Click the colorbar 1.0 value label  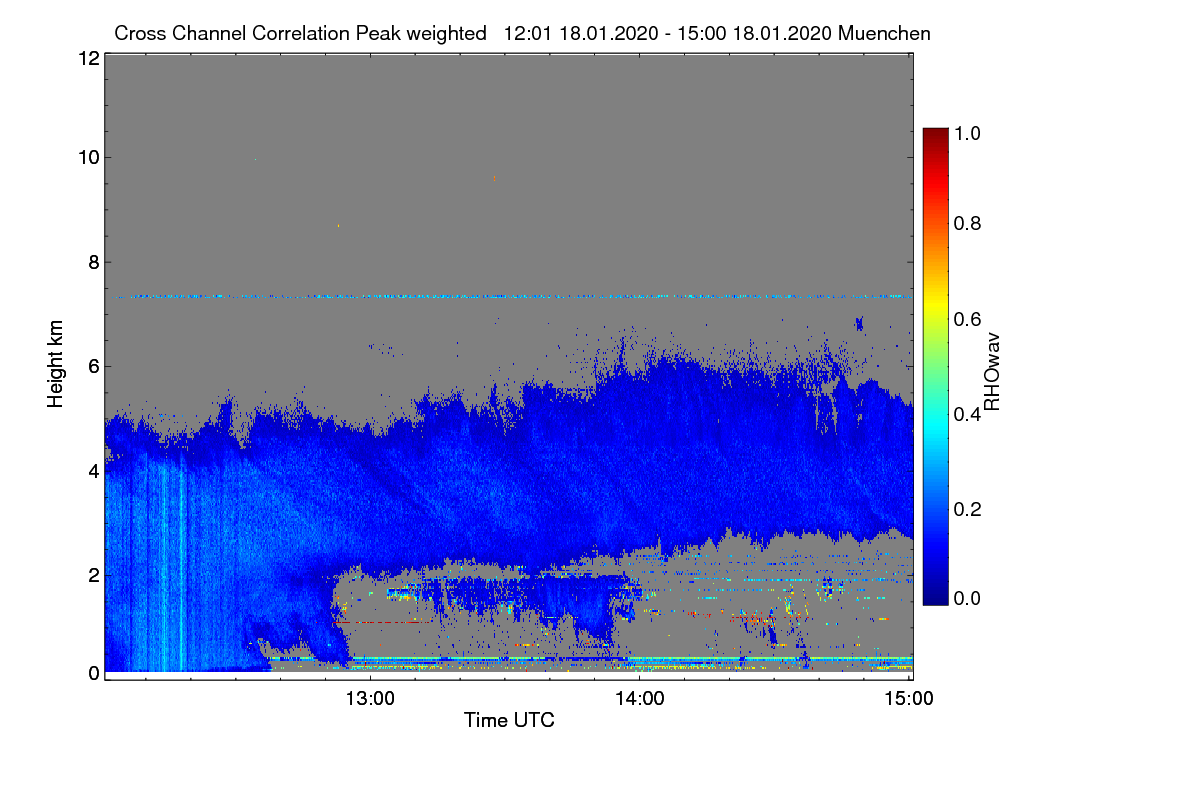coord(969,131)
